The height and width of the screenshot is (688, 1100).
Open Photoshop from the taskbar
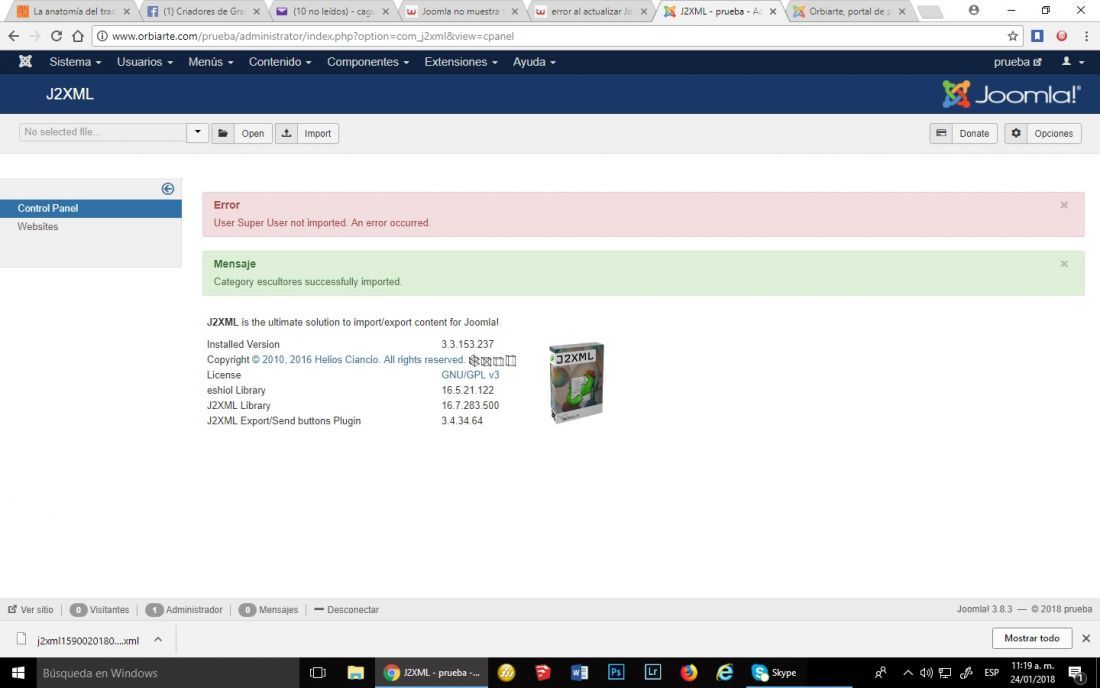click(616, 673)
